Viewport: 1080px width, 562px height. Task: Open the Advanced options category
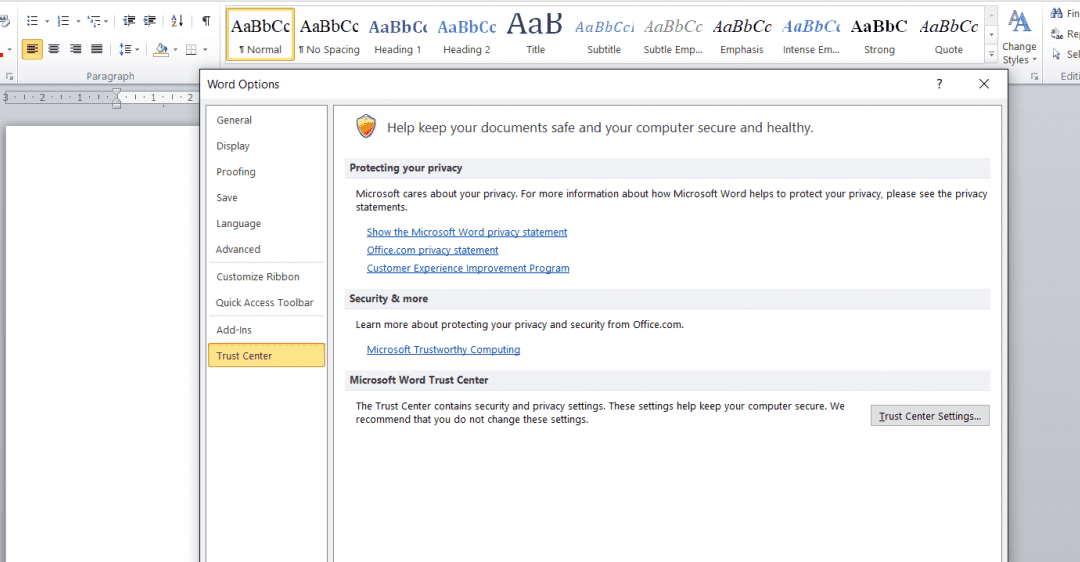pos(267,249)
